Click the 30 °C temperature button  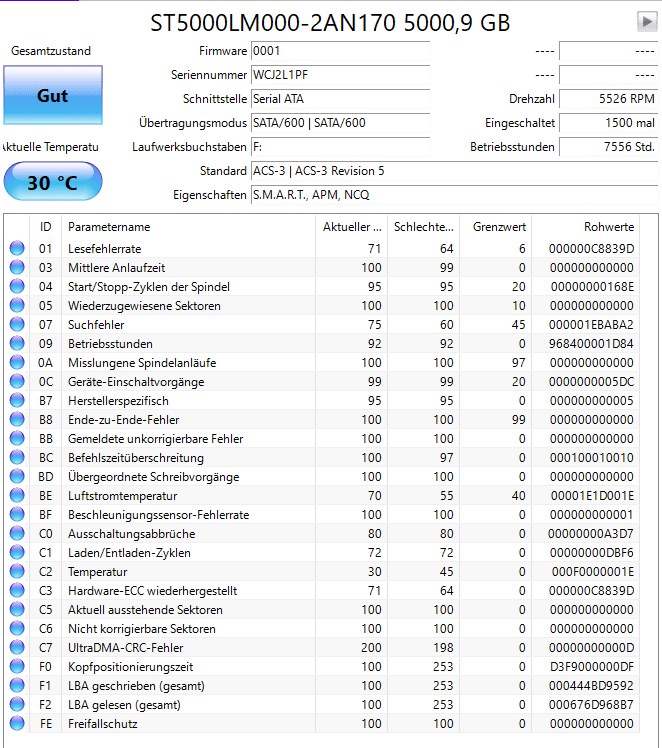pyautogui.click(x=53, y=182)
